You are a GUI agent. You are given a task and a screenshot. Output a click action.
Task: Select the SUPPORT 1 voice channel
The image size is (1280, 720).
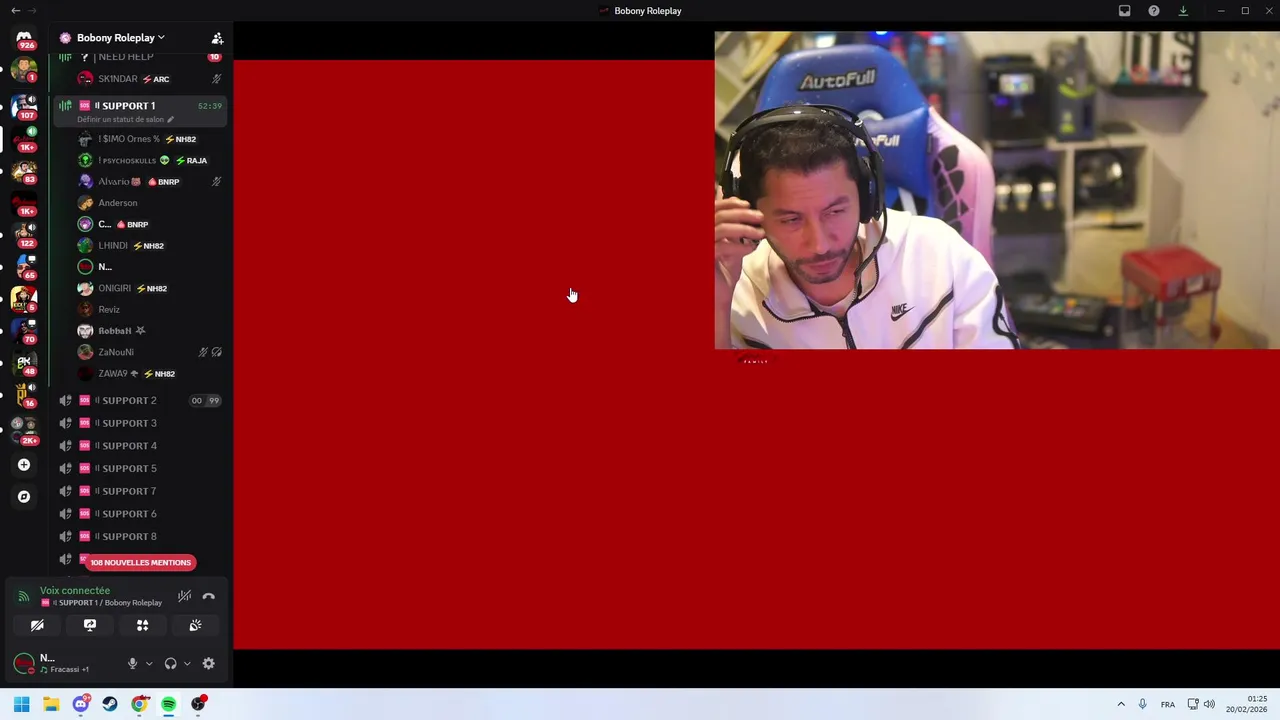[x=139, y=111]
